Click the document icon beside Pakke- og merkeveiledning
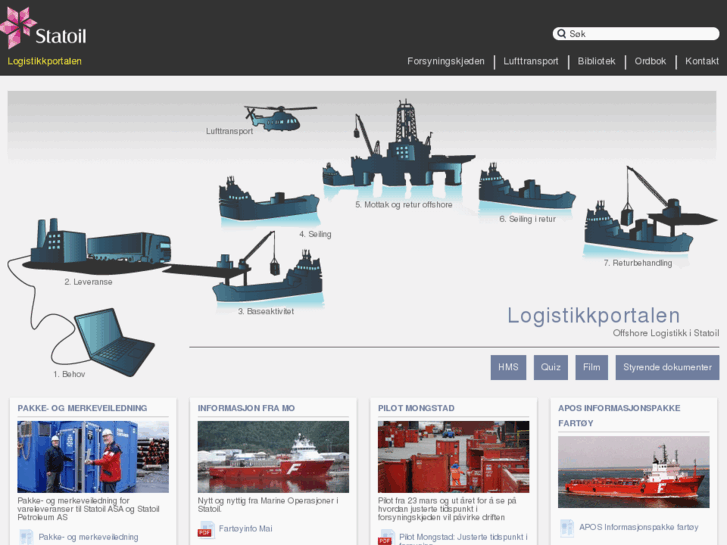 point(26,537)
